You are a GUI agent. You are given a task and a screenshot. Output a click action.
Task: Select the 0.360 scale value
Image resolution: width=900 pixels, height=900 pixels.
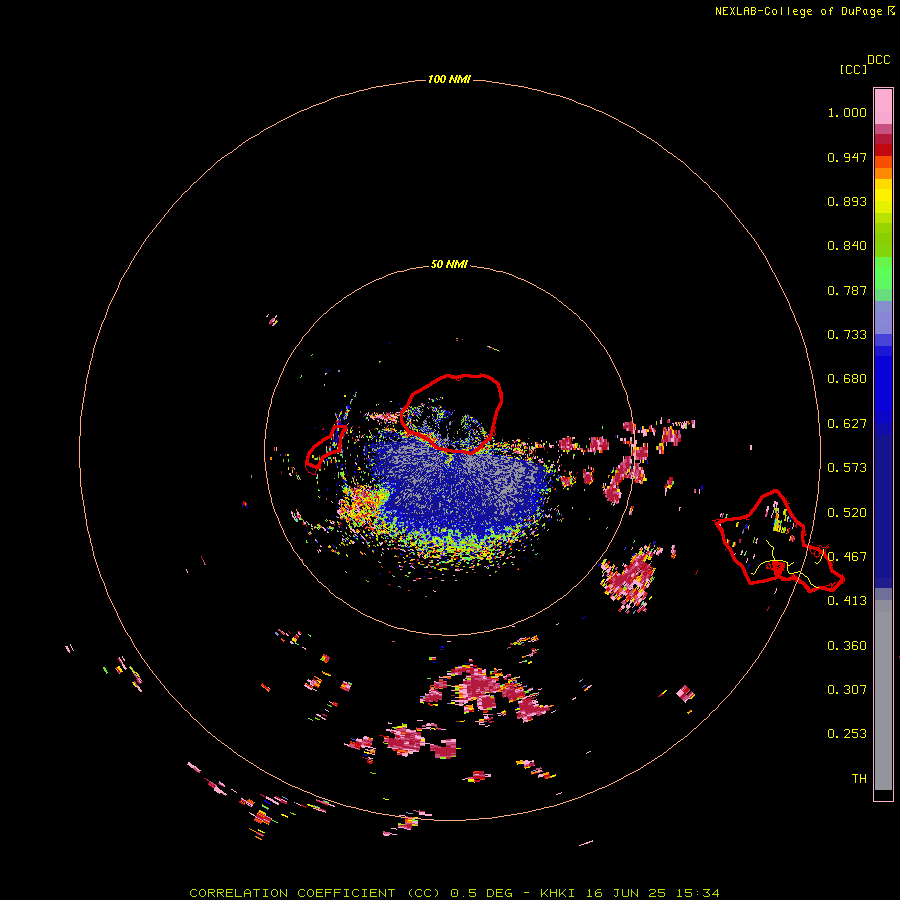pyautogui.click(x=847, y=646)
